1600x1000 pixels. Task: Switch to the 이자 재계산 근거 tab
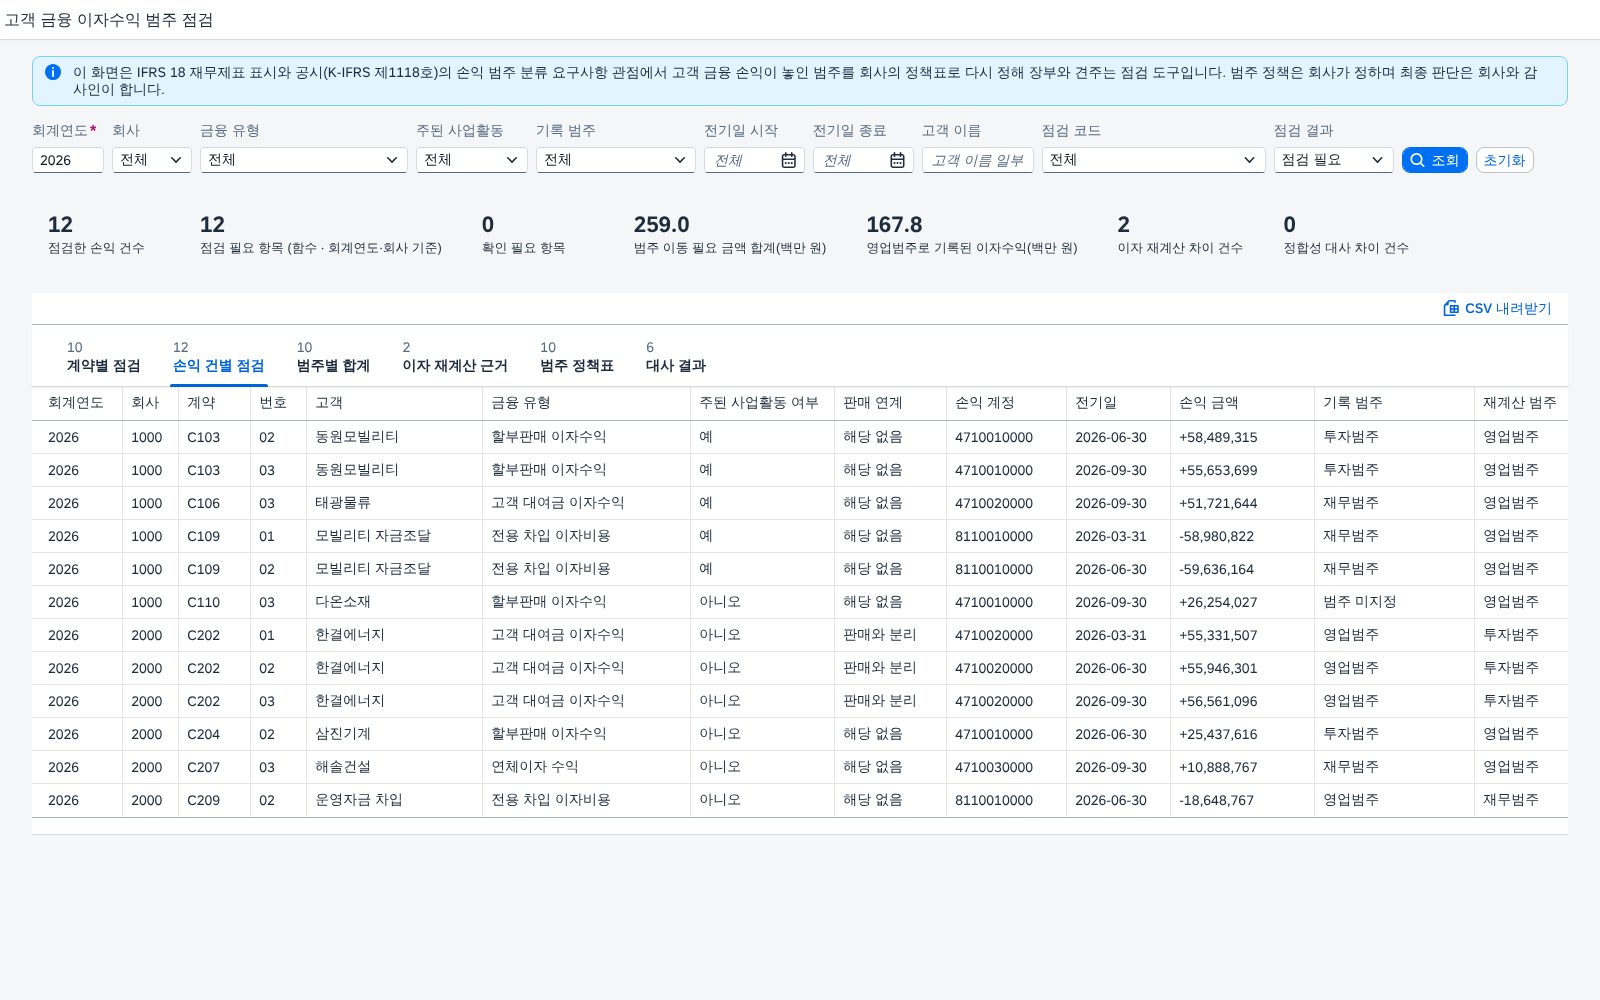tap(455, 358)
